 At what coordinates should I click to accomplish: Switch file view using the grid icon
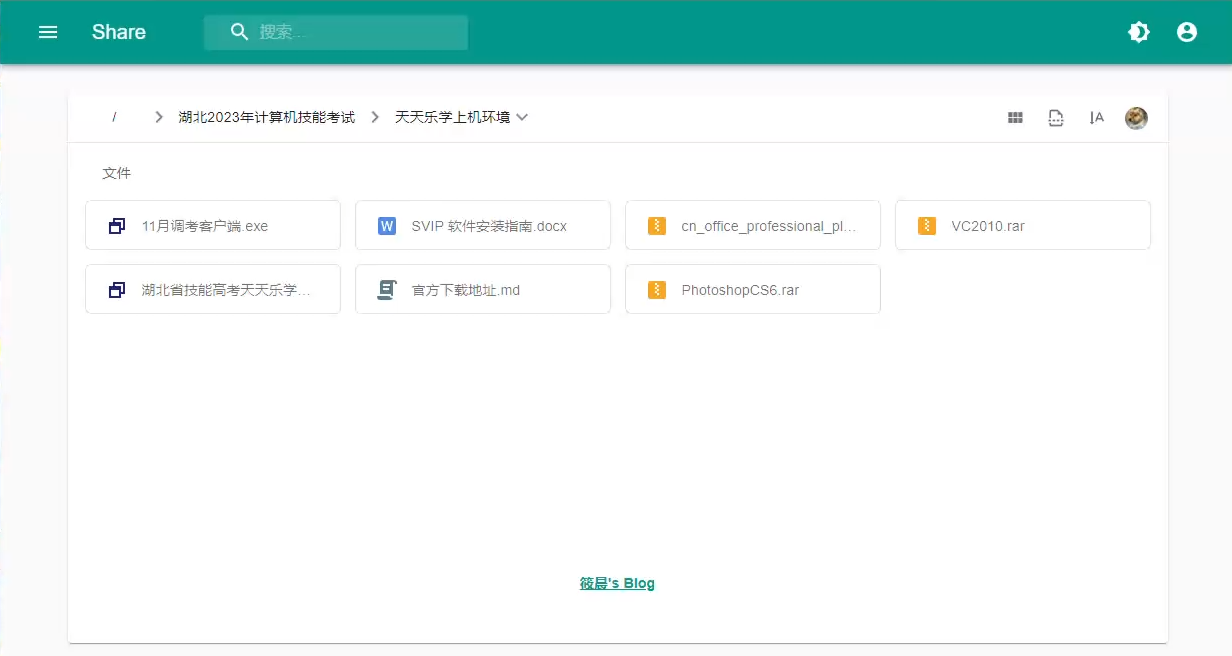(1015, 118)
